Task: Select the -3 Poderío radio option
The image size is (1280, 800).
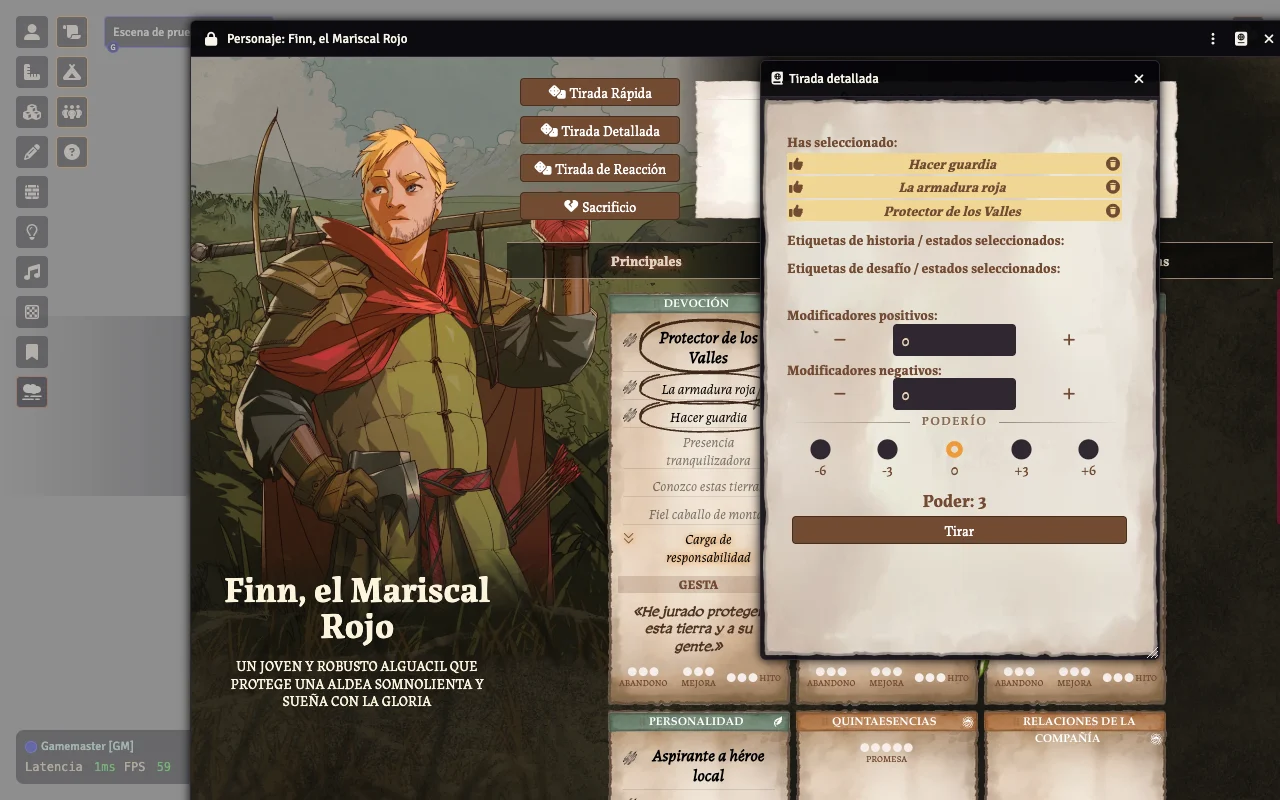Action: point(887,449)
